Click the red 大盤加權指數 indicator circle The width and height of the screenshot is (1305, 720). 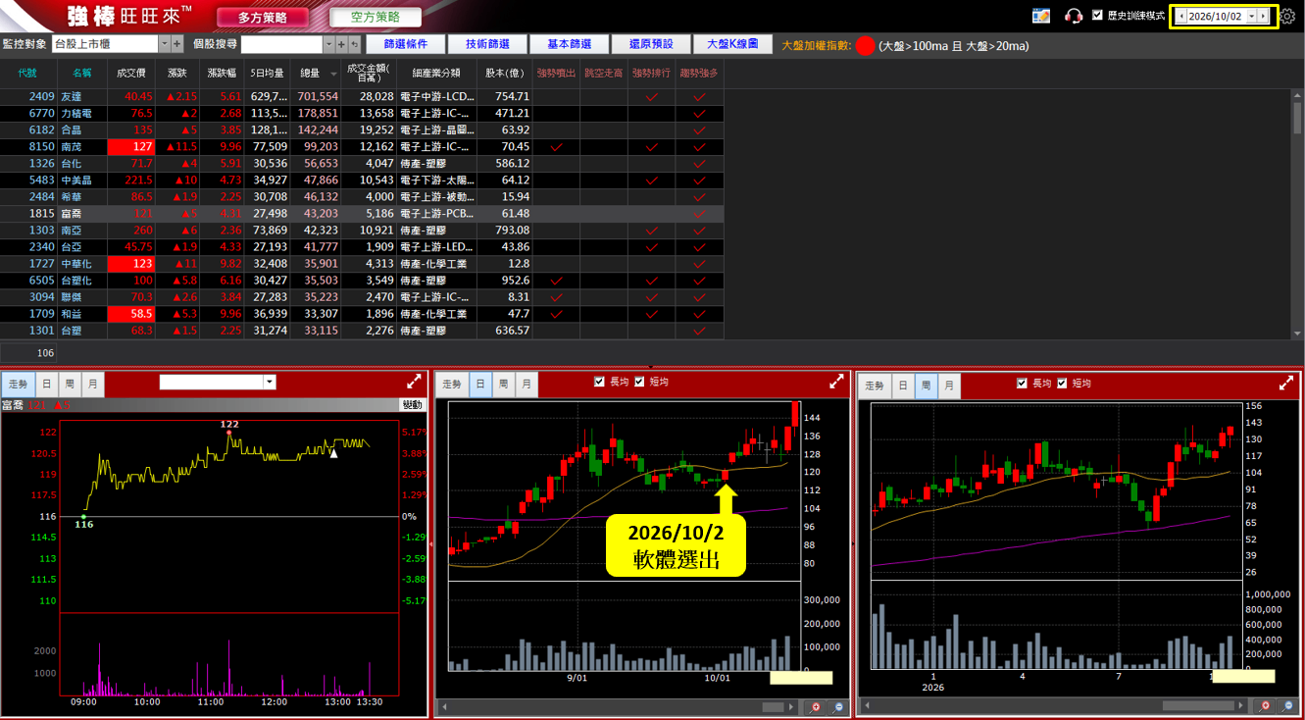[865, 46]
